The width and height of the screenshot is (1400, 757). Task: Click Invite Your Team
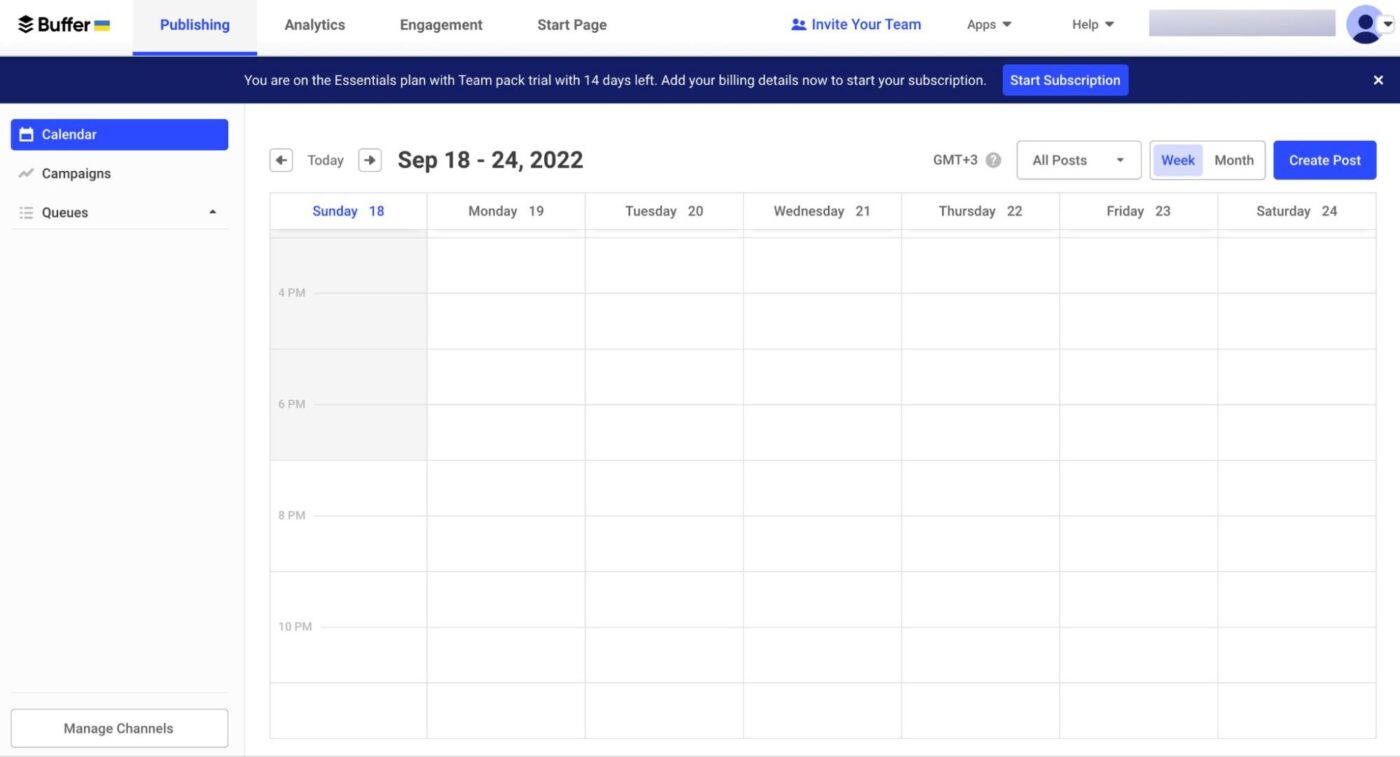[856, 24]
